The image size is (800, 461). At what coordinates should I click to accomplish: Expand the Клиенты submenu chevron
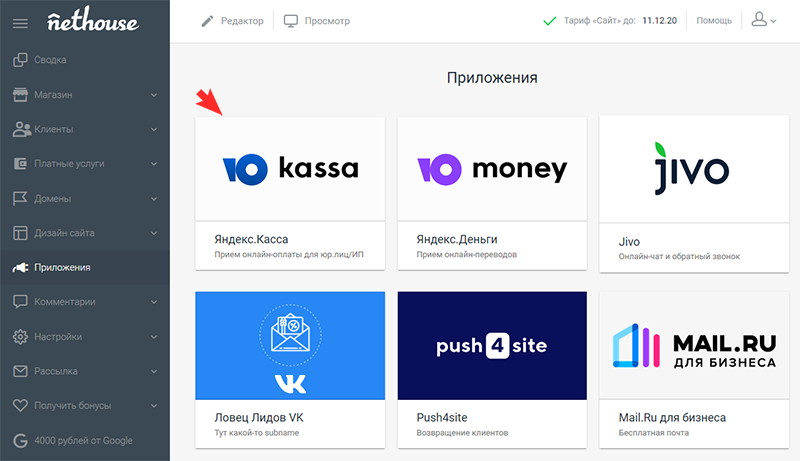[154, 130]
